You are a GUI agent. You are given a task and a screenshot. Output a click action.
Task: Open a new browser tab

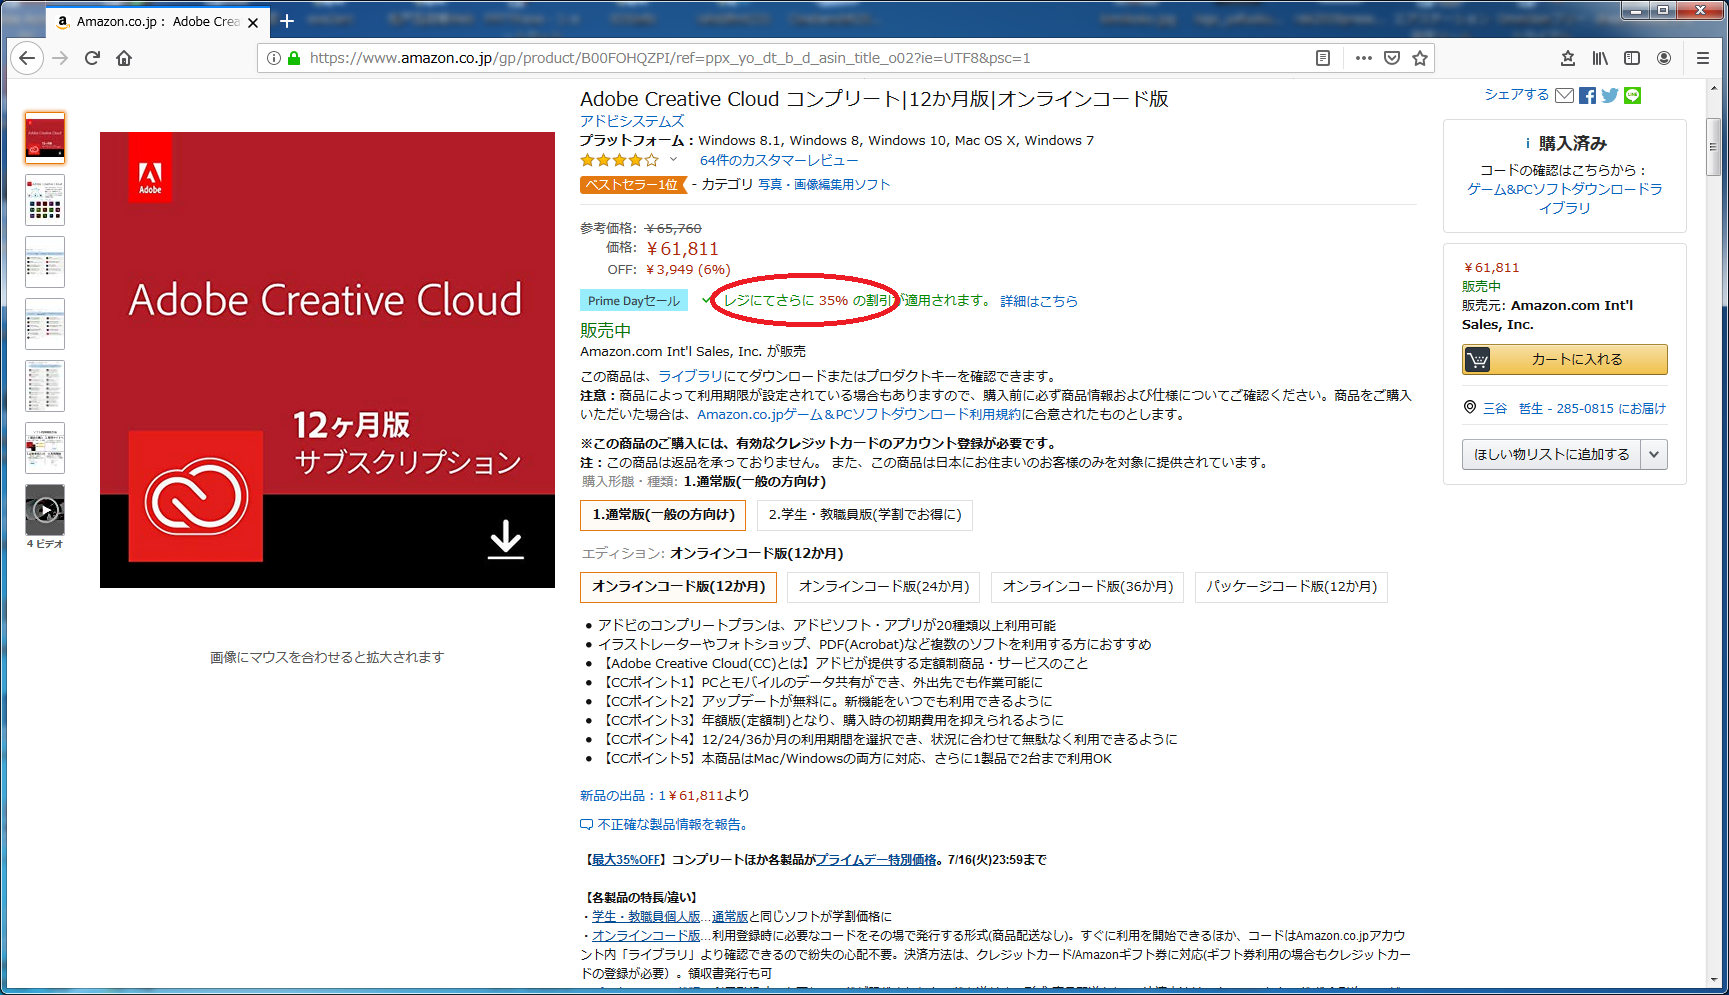[x=287, y=21]
